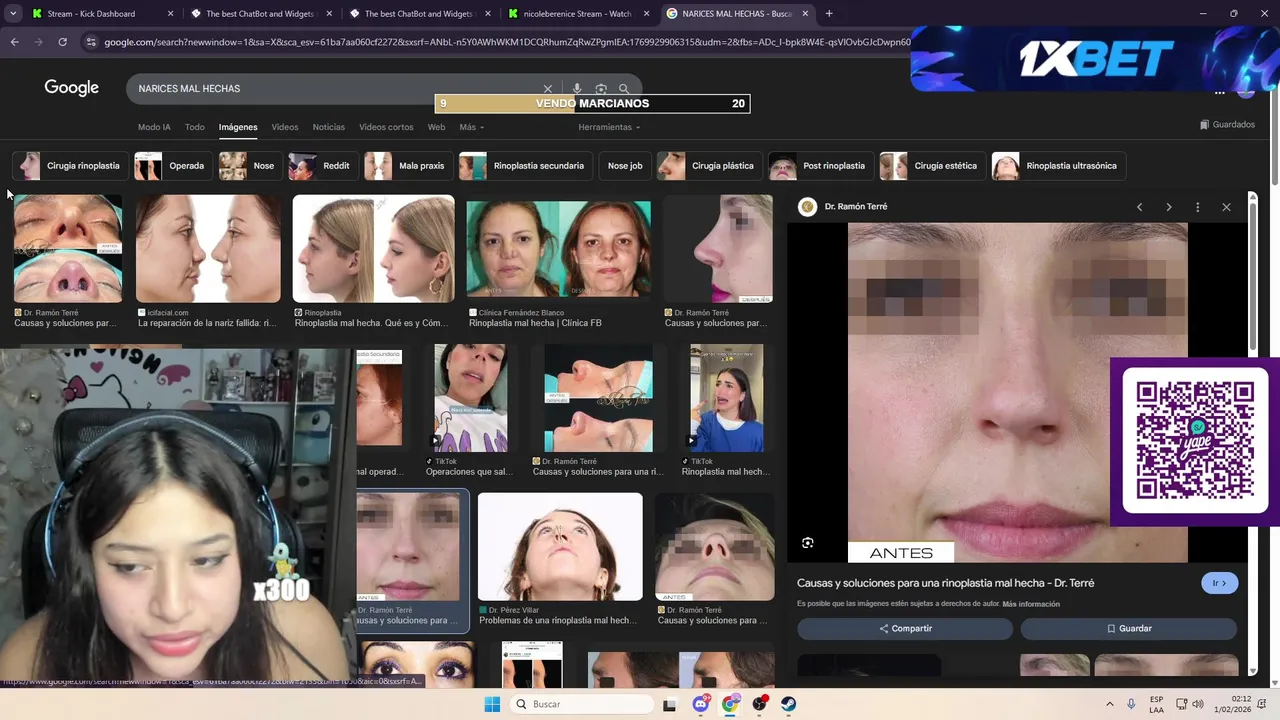Open site information icon in address bar
Viewport: 1280px width, 720px height.
click(91, 42)
